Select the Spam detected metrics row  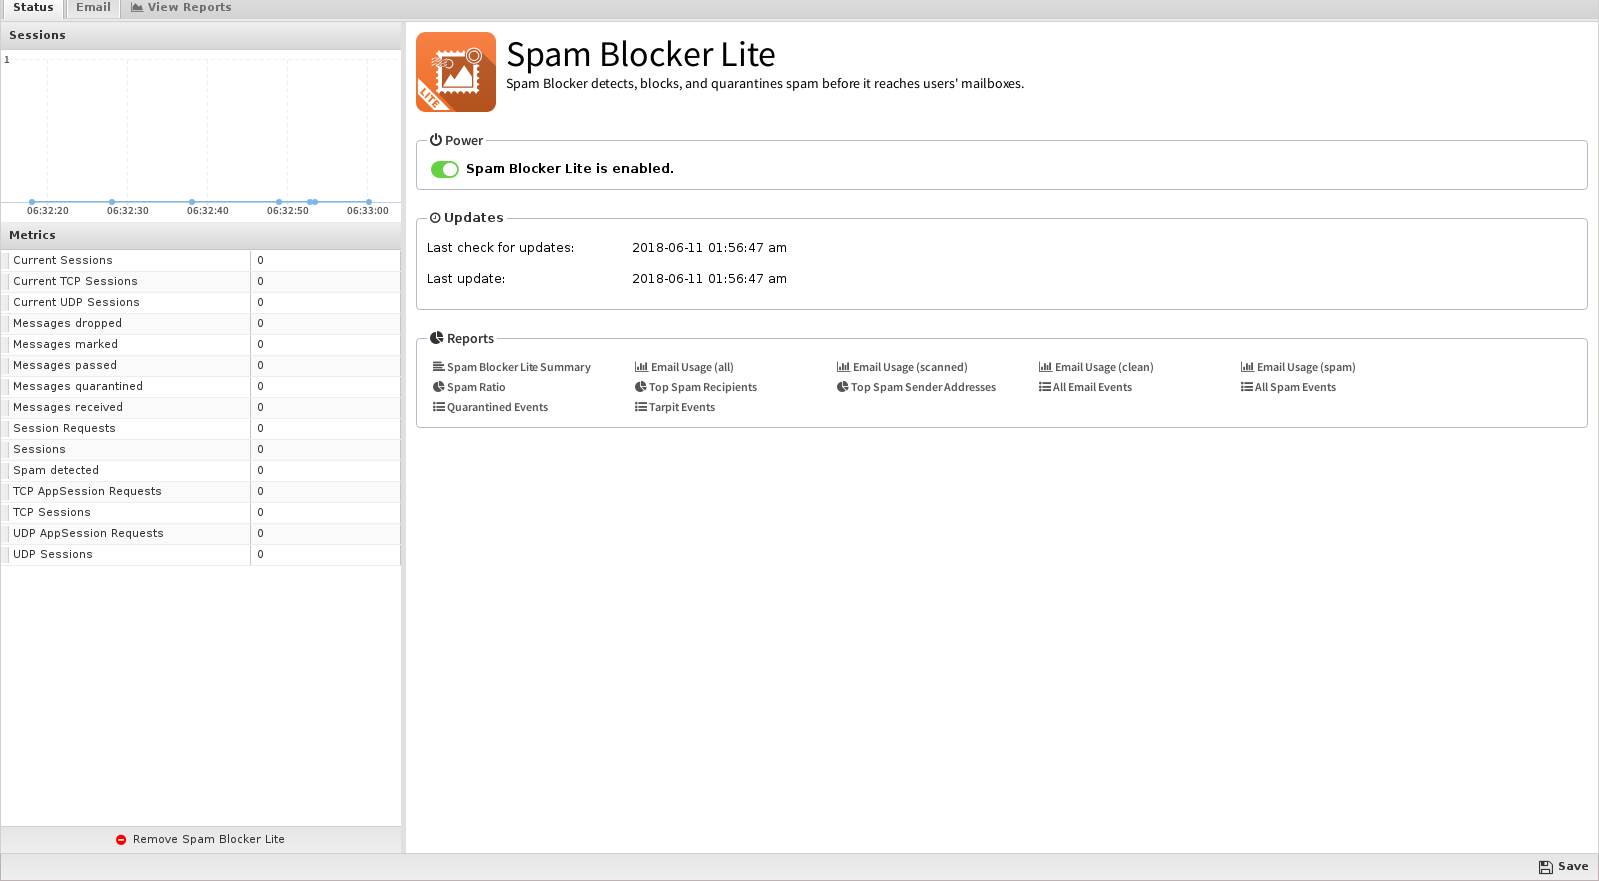click(200, 470)
